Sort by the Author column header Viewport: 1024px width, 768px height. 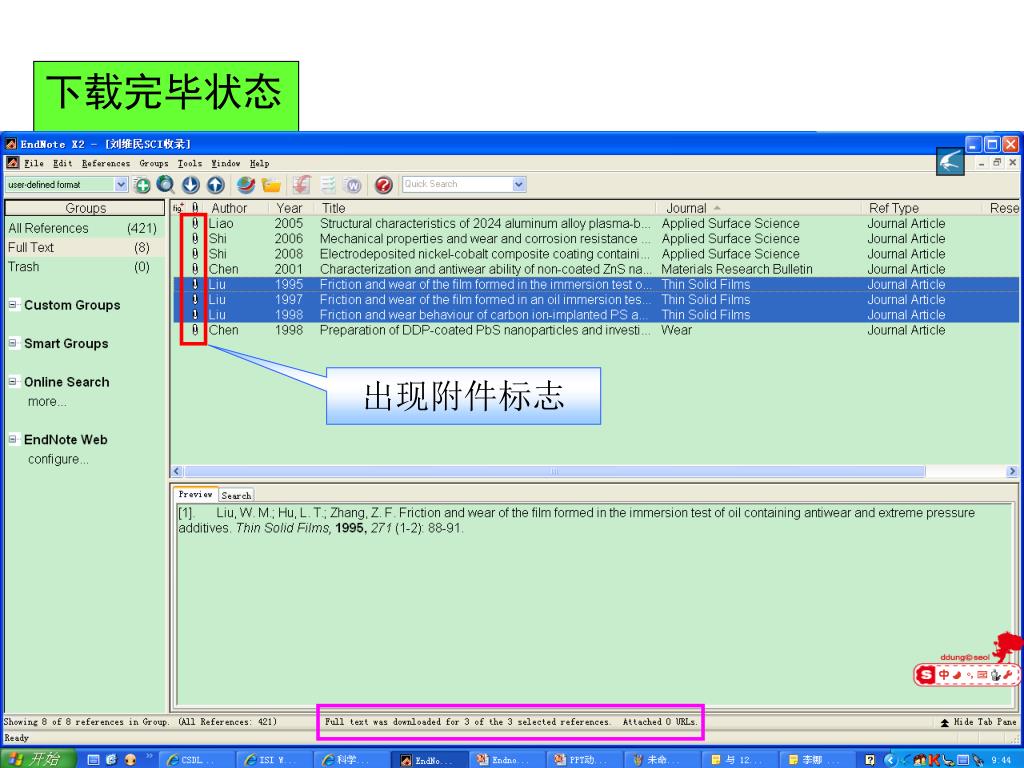point(235,208)
